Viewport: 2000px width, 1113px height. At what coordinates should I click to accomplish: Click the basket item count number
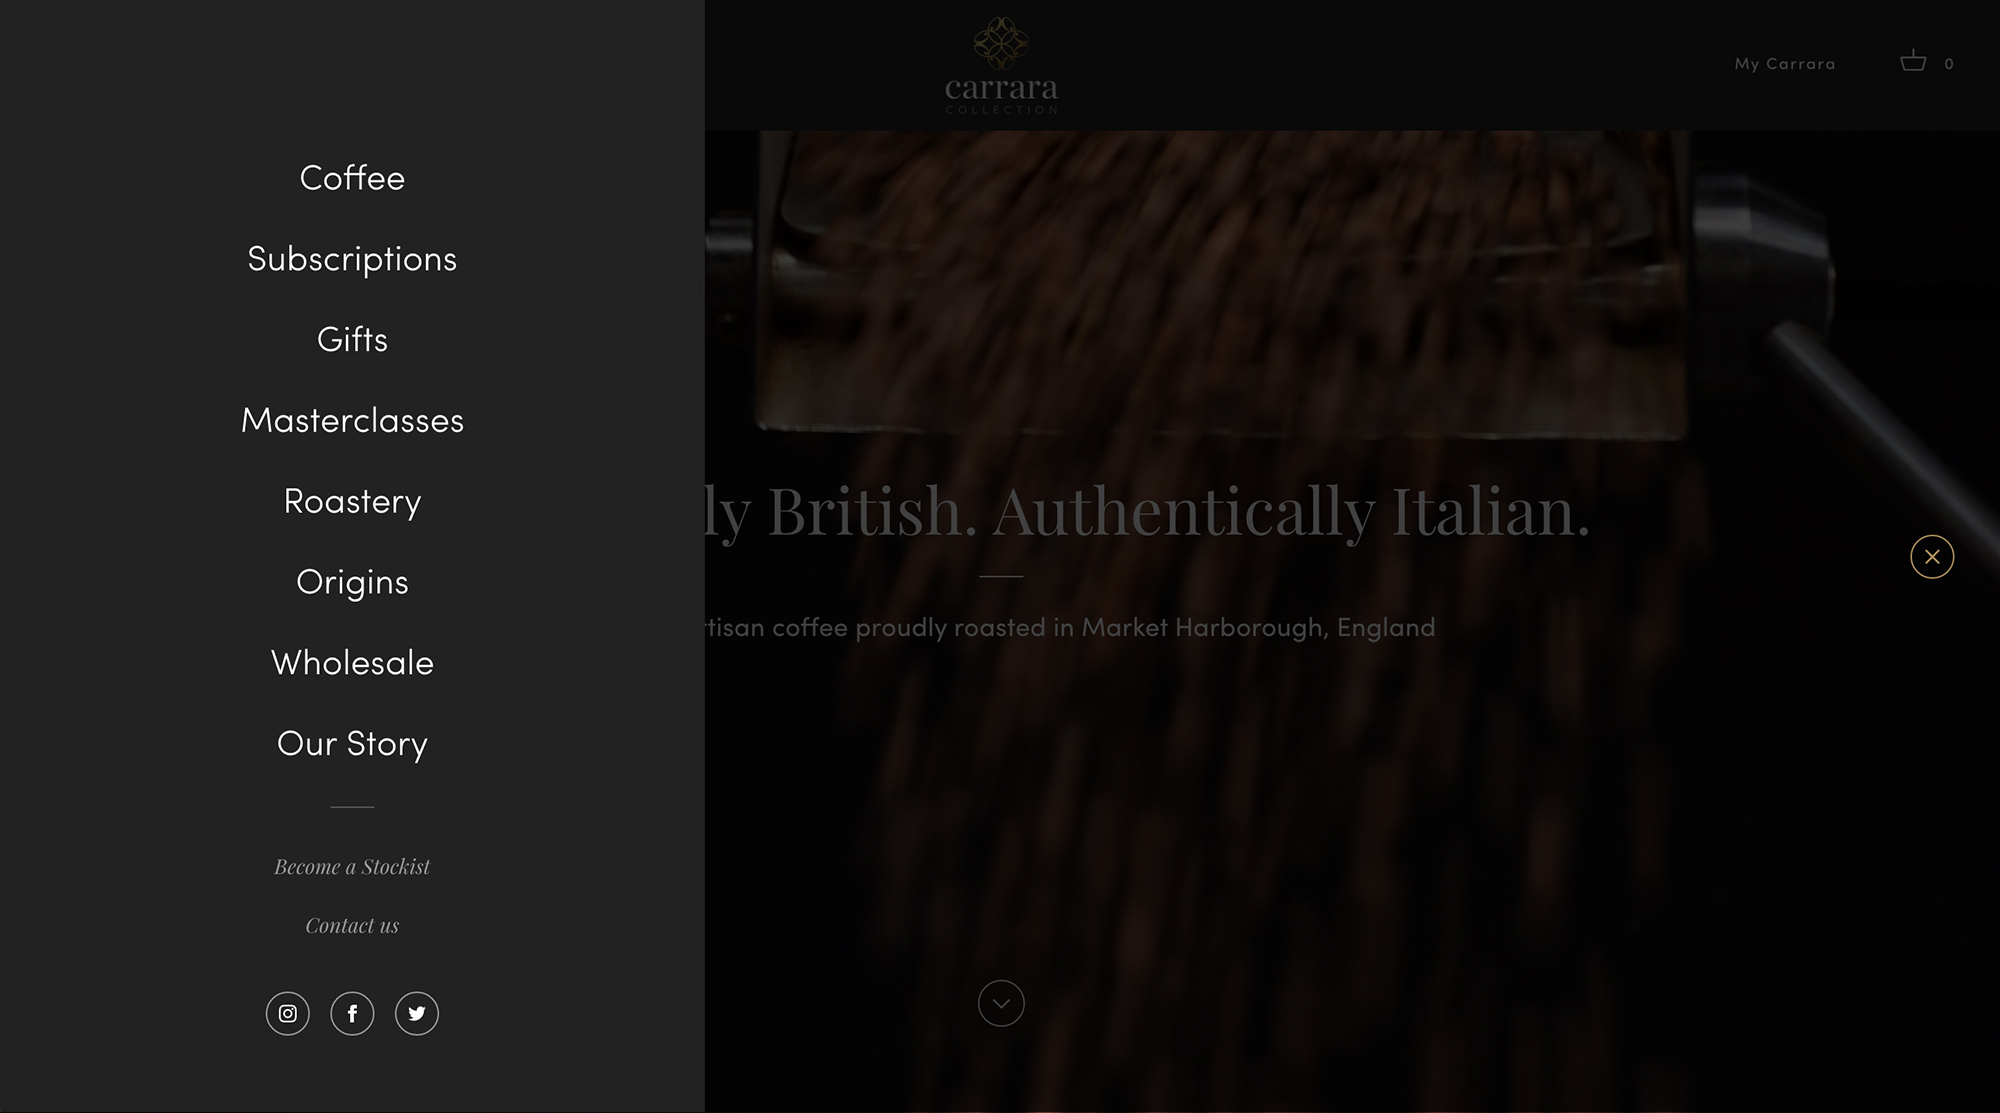[1949, 64]
